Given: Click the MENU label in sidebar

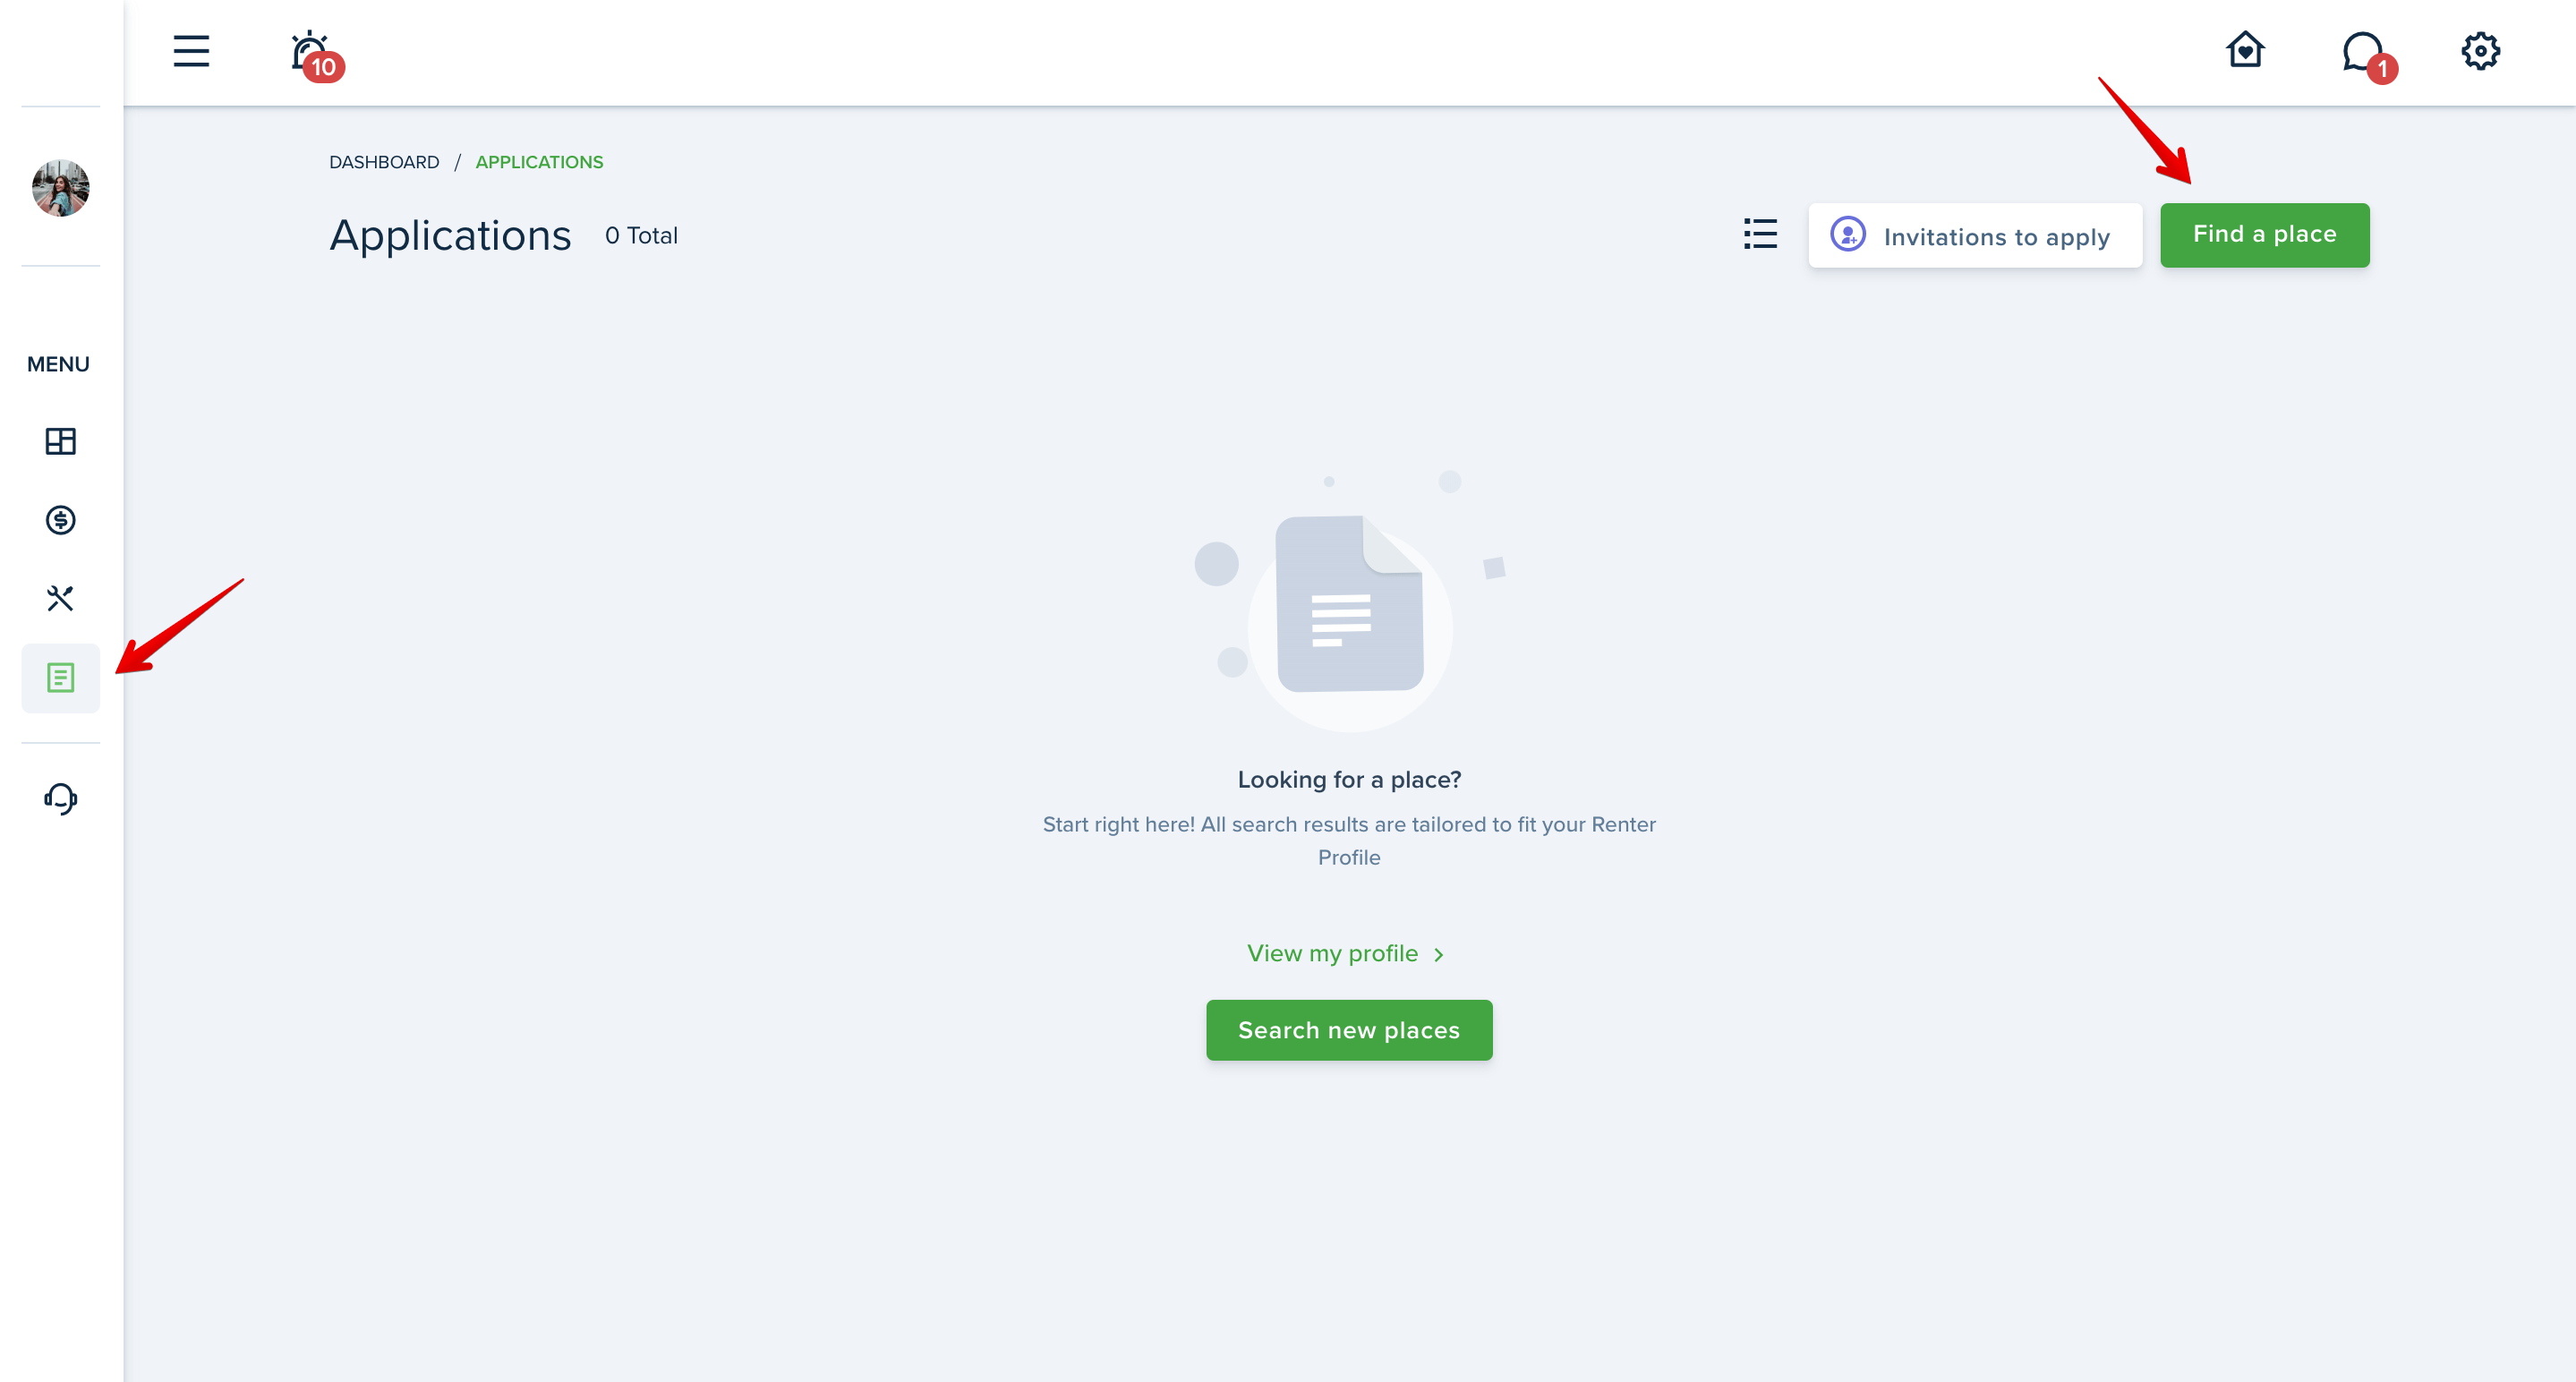Looking at the screenshot, I should (x=58, y=364).
